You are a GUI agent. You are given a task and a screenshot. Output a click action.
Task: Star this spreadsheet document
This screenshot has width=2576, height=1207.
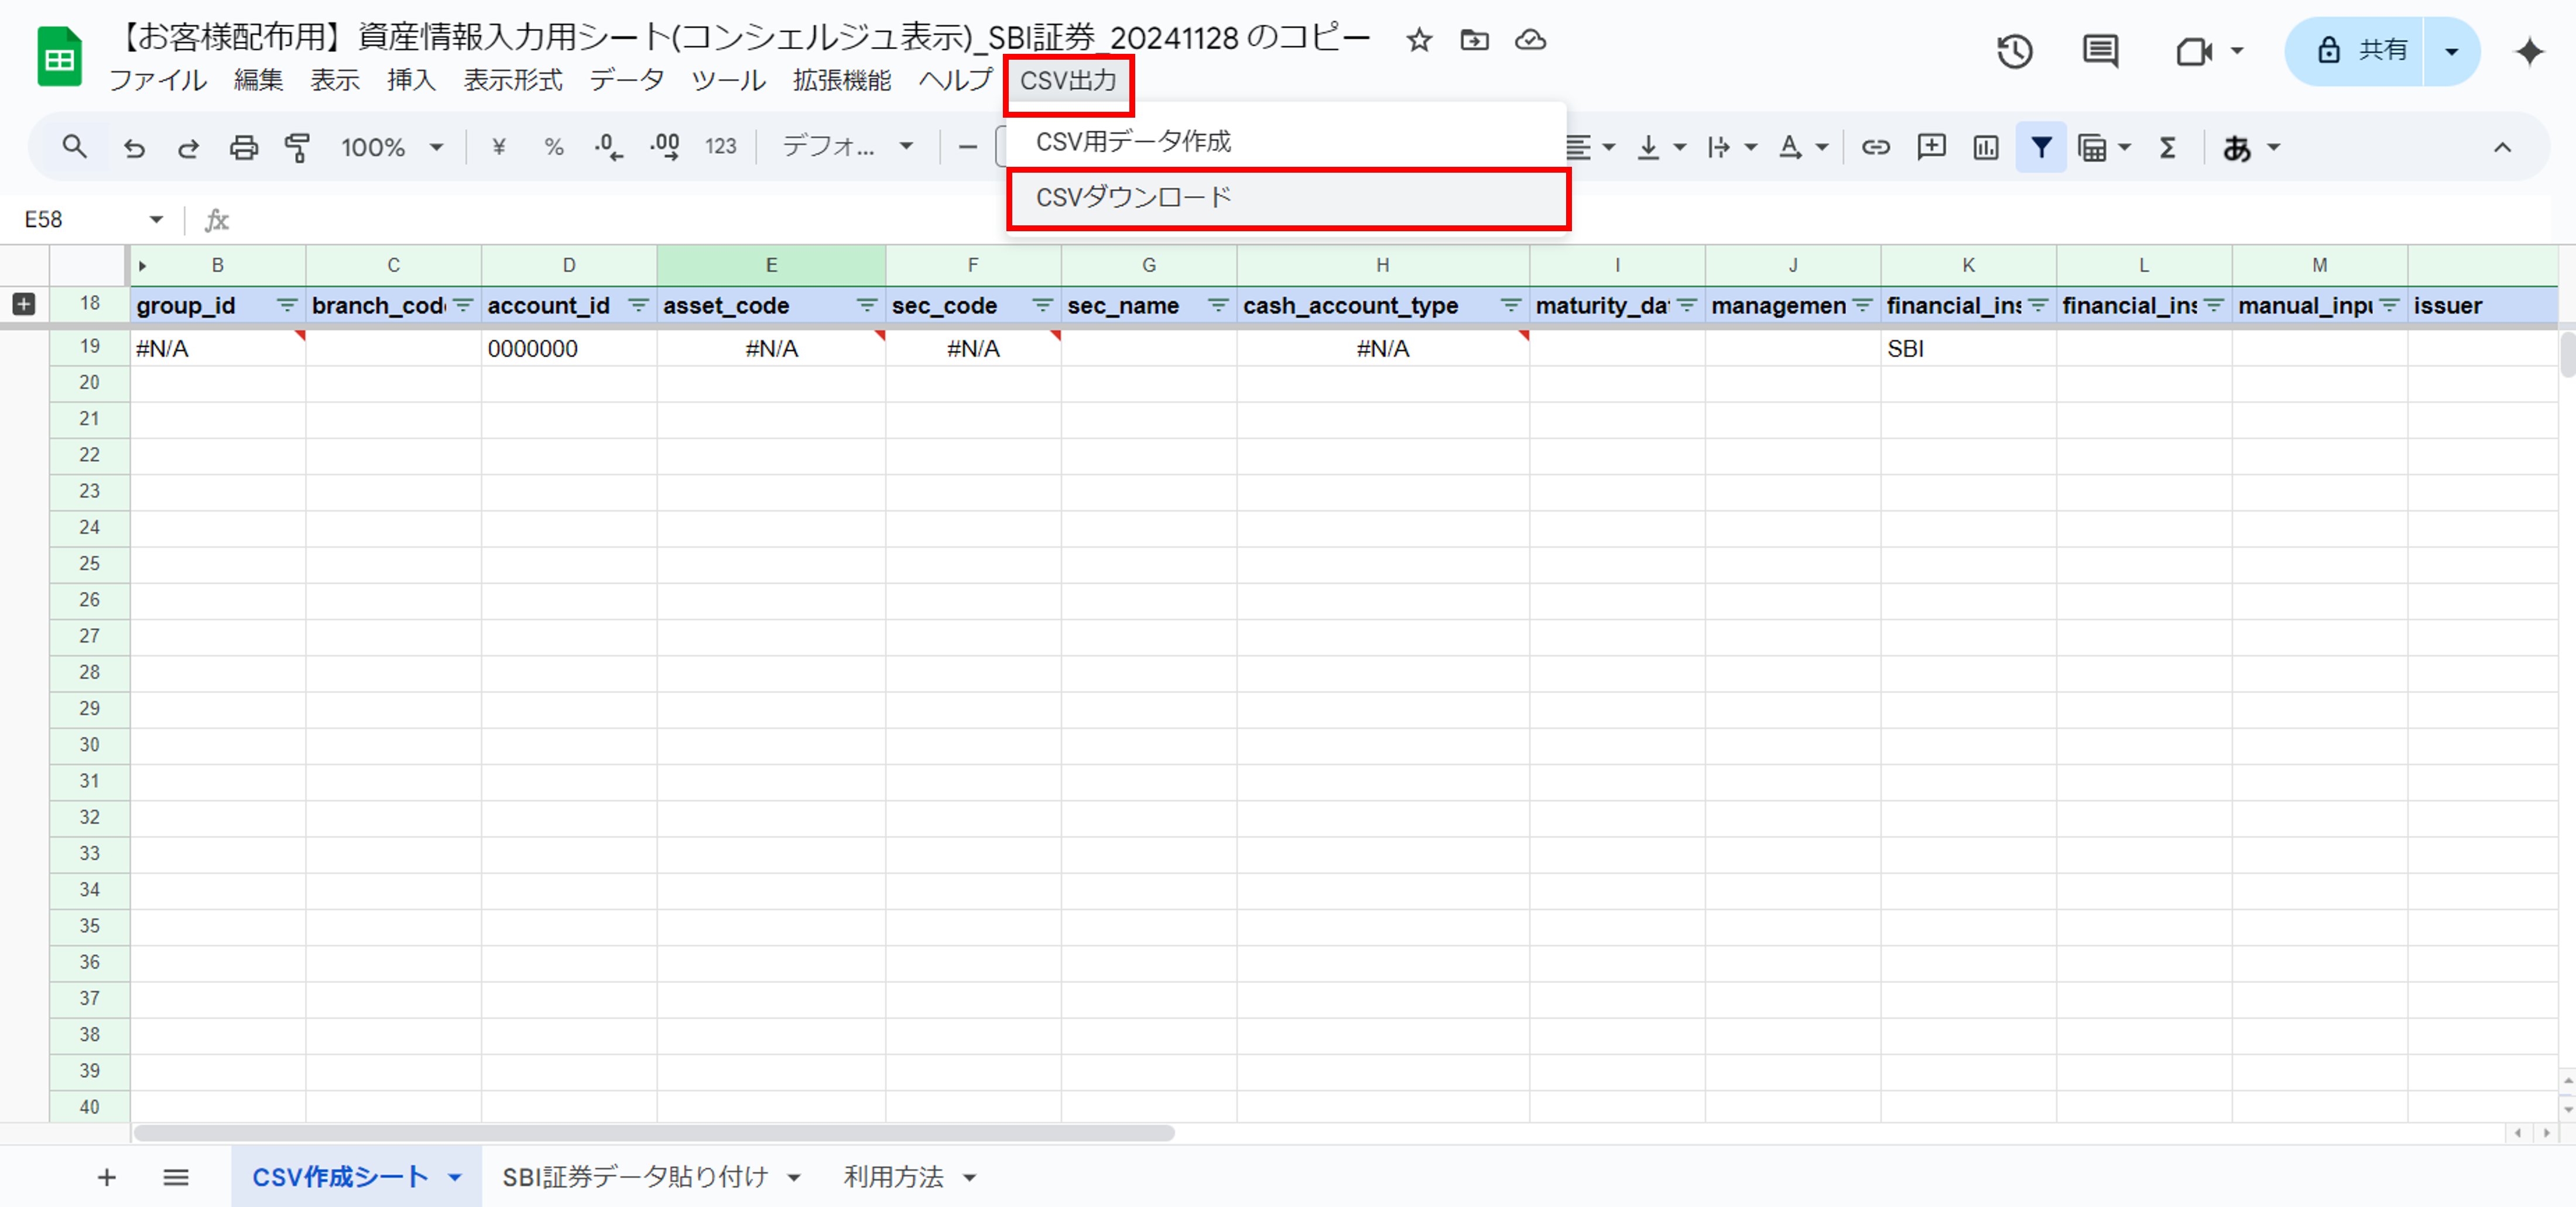point(1419,41)
